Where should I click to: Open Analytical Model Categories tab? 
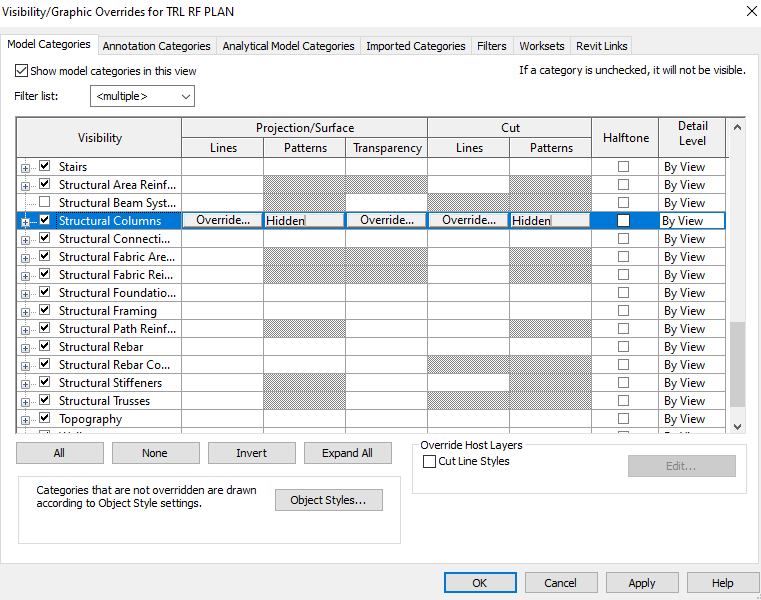(x=288, y=46)
